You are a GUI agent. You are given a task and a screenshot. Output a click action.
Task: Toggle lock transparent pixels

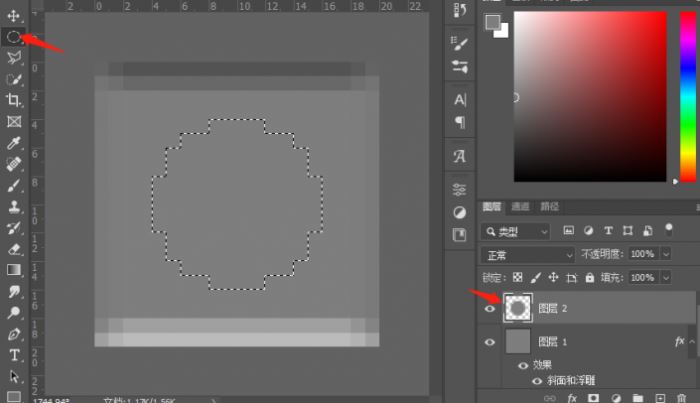coord(517,278)
